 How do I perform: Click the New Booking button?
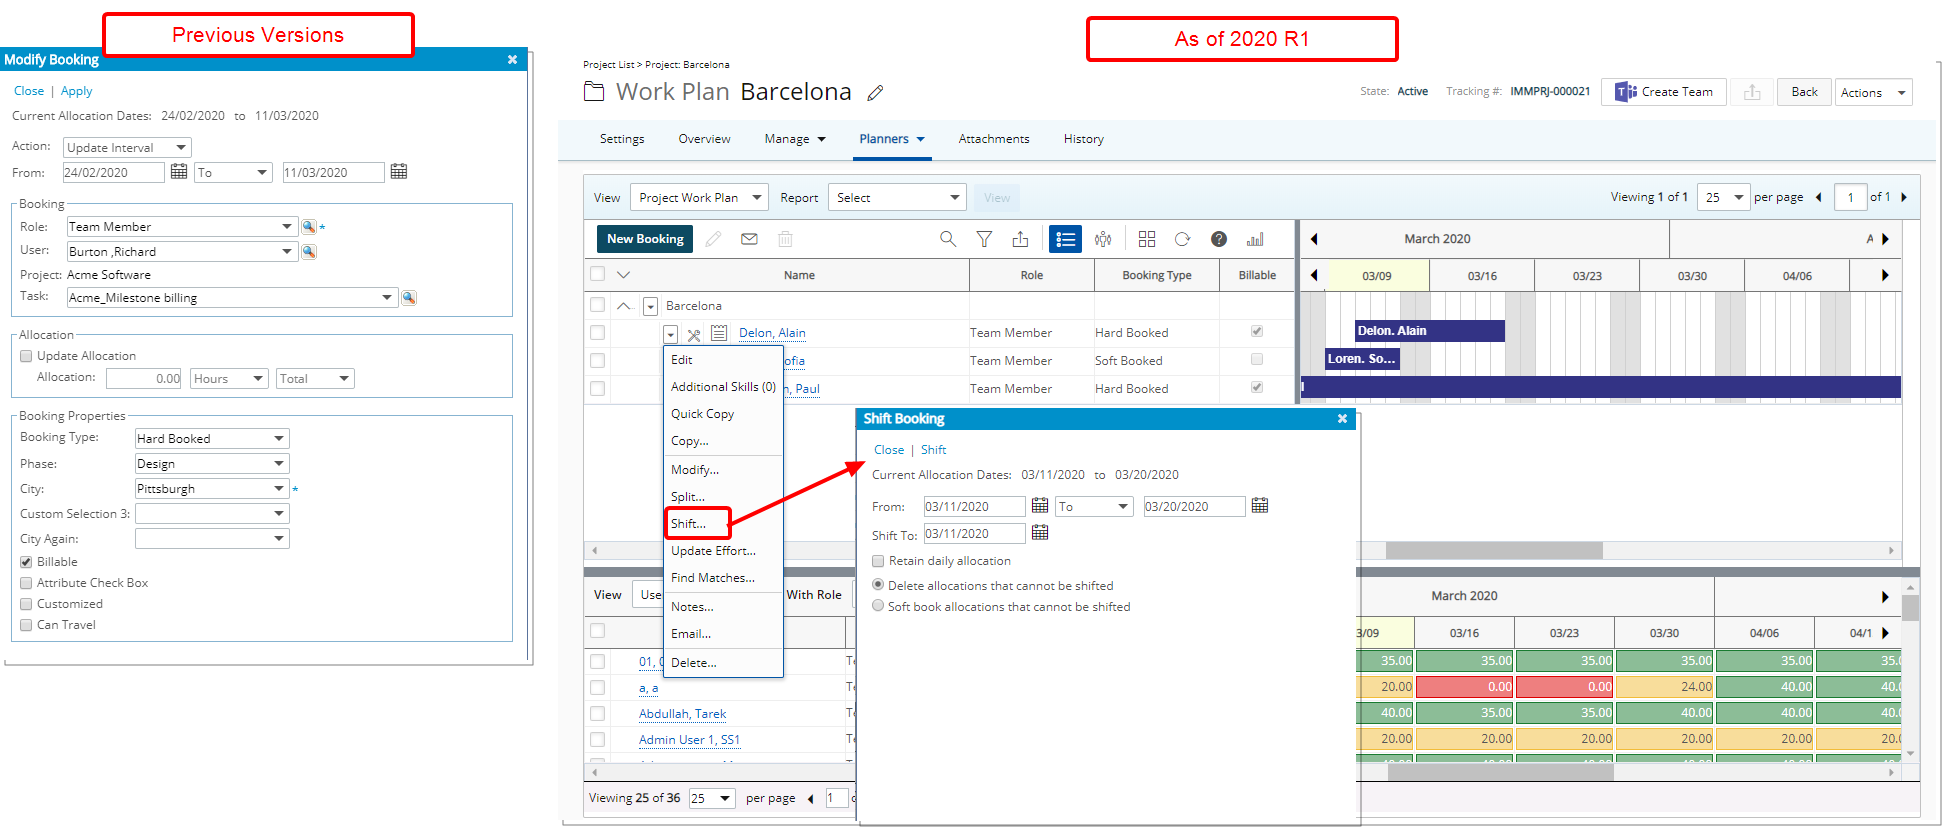(645, 239)
